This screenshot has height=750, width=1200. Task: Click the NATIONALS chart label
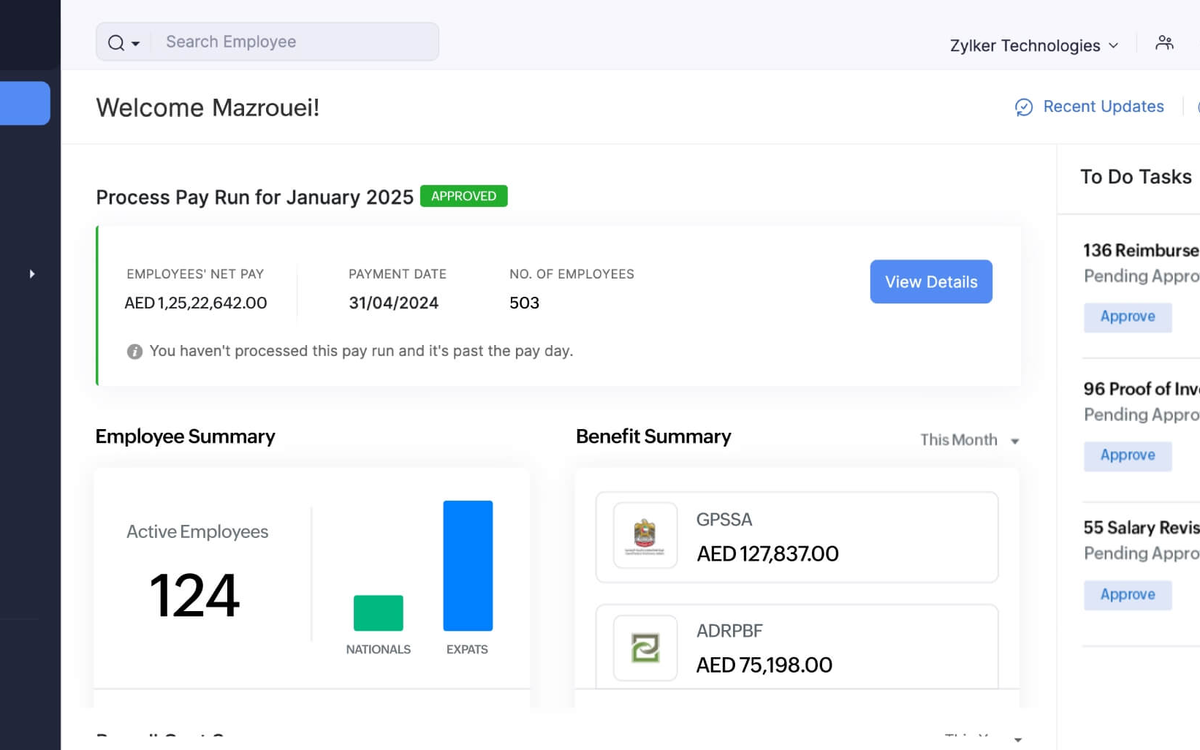point(378,650)
